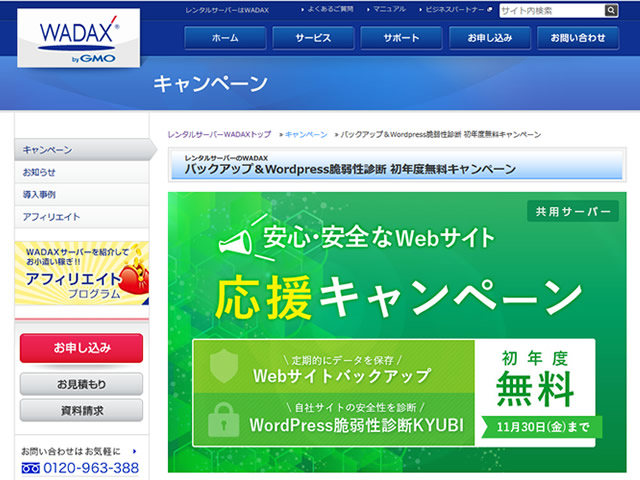Click the search magnifier icon
640x480 pixels.
[611, 11]
